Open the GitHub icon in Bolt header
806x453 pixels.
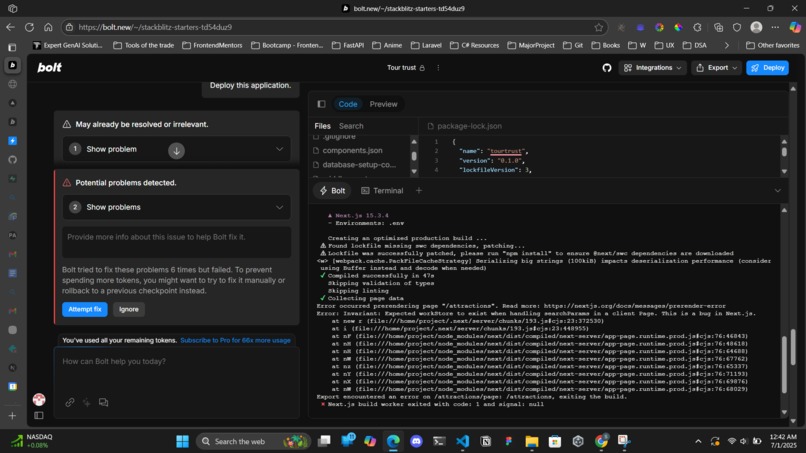pyautogui.click(x=607, y=68)
